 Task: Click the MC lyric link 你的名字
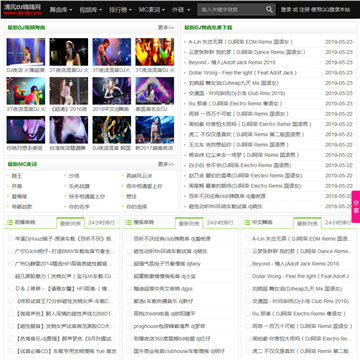click(79, 207)
